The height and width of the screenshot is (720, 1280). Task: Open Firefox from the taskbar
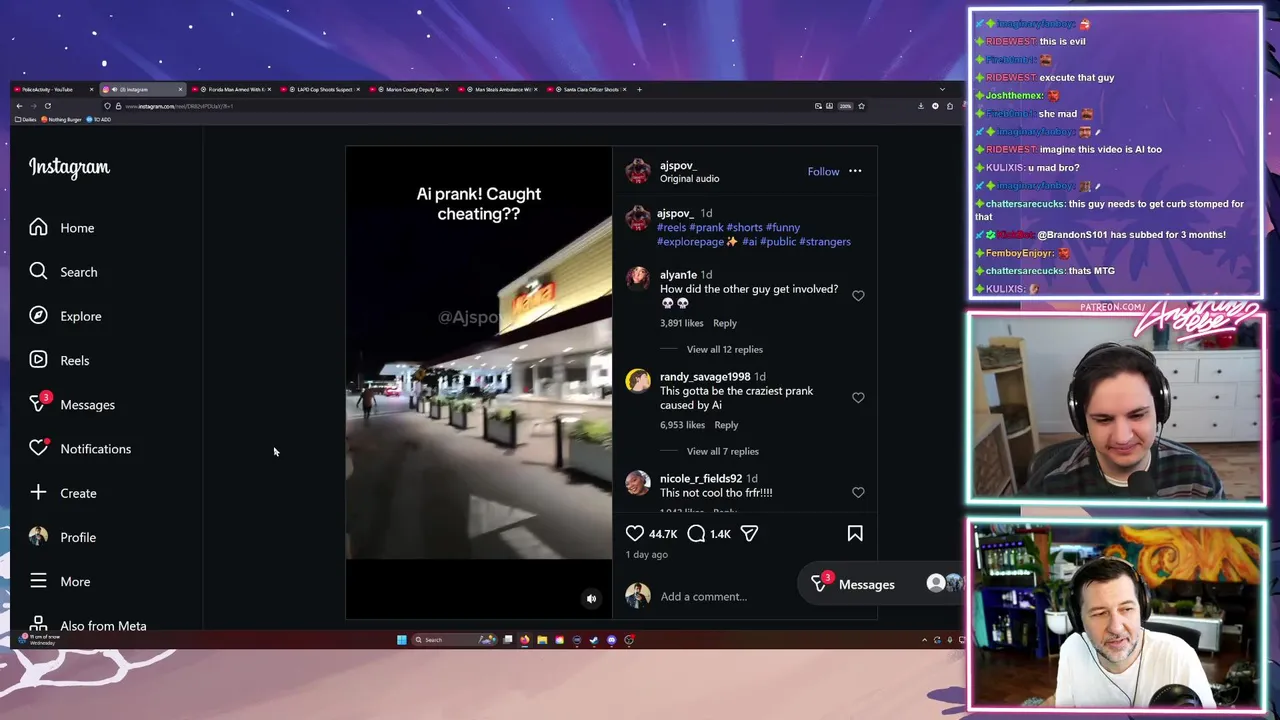tap(524, 640)
